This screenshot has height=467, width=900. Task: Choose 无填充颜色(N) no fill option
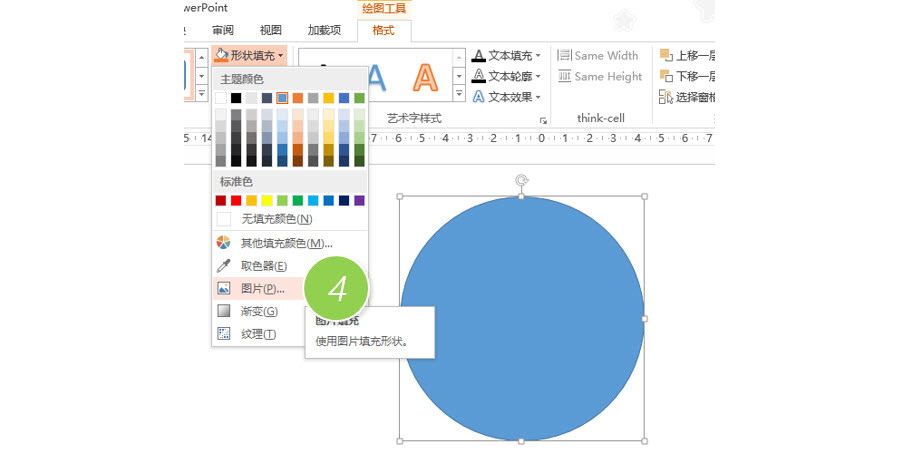290,219
